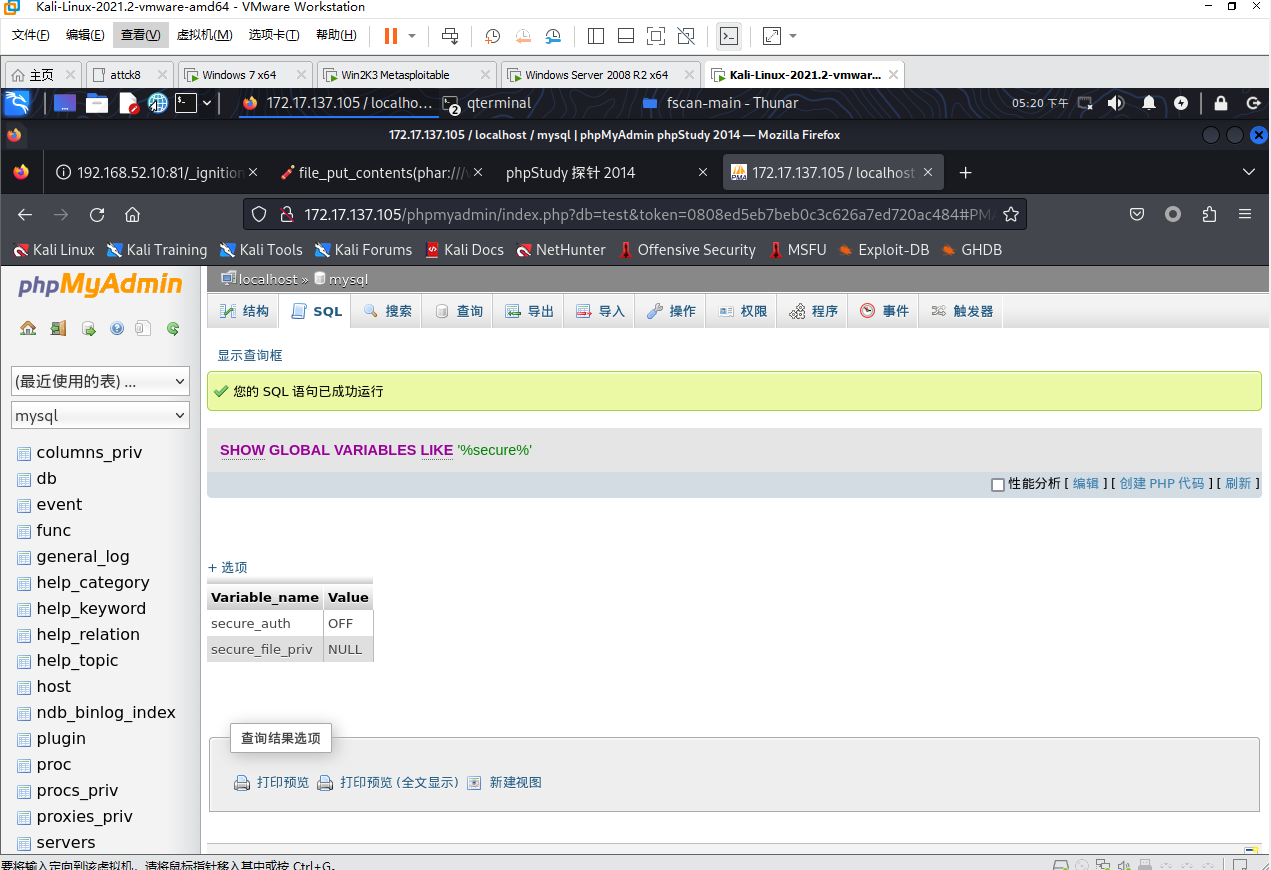The image size is (1271, 870).
Task: Bookmark this page with the star icon
Action: click(x=1011, y=214)
